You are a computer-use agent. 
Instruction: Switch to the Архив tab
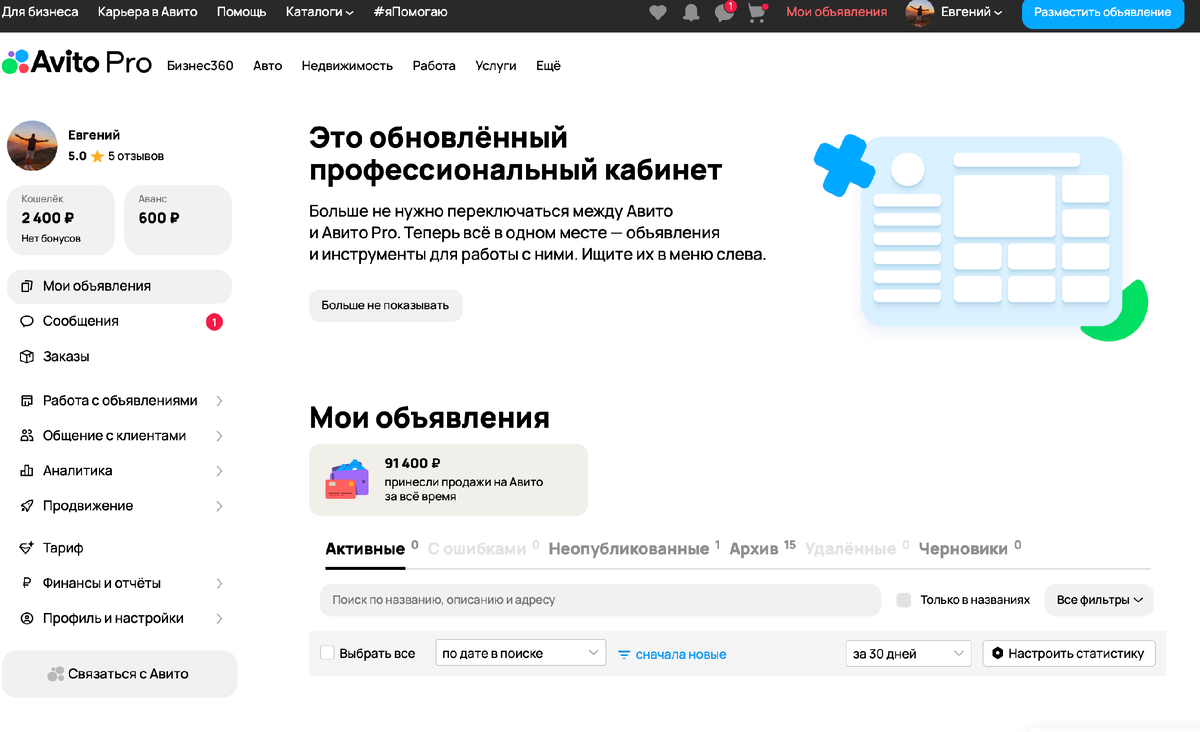point(753,548)
